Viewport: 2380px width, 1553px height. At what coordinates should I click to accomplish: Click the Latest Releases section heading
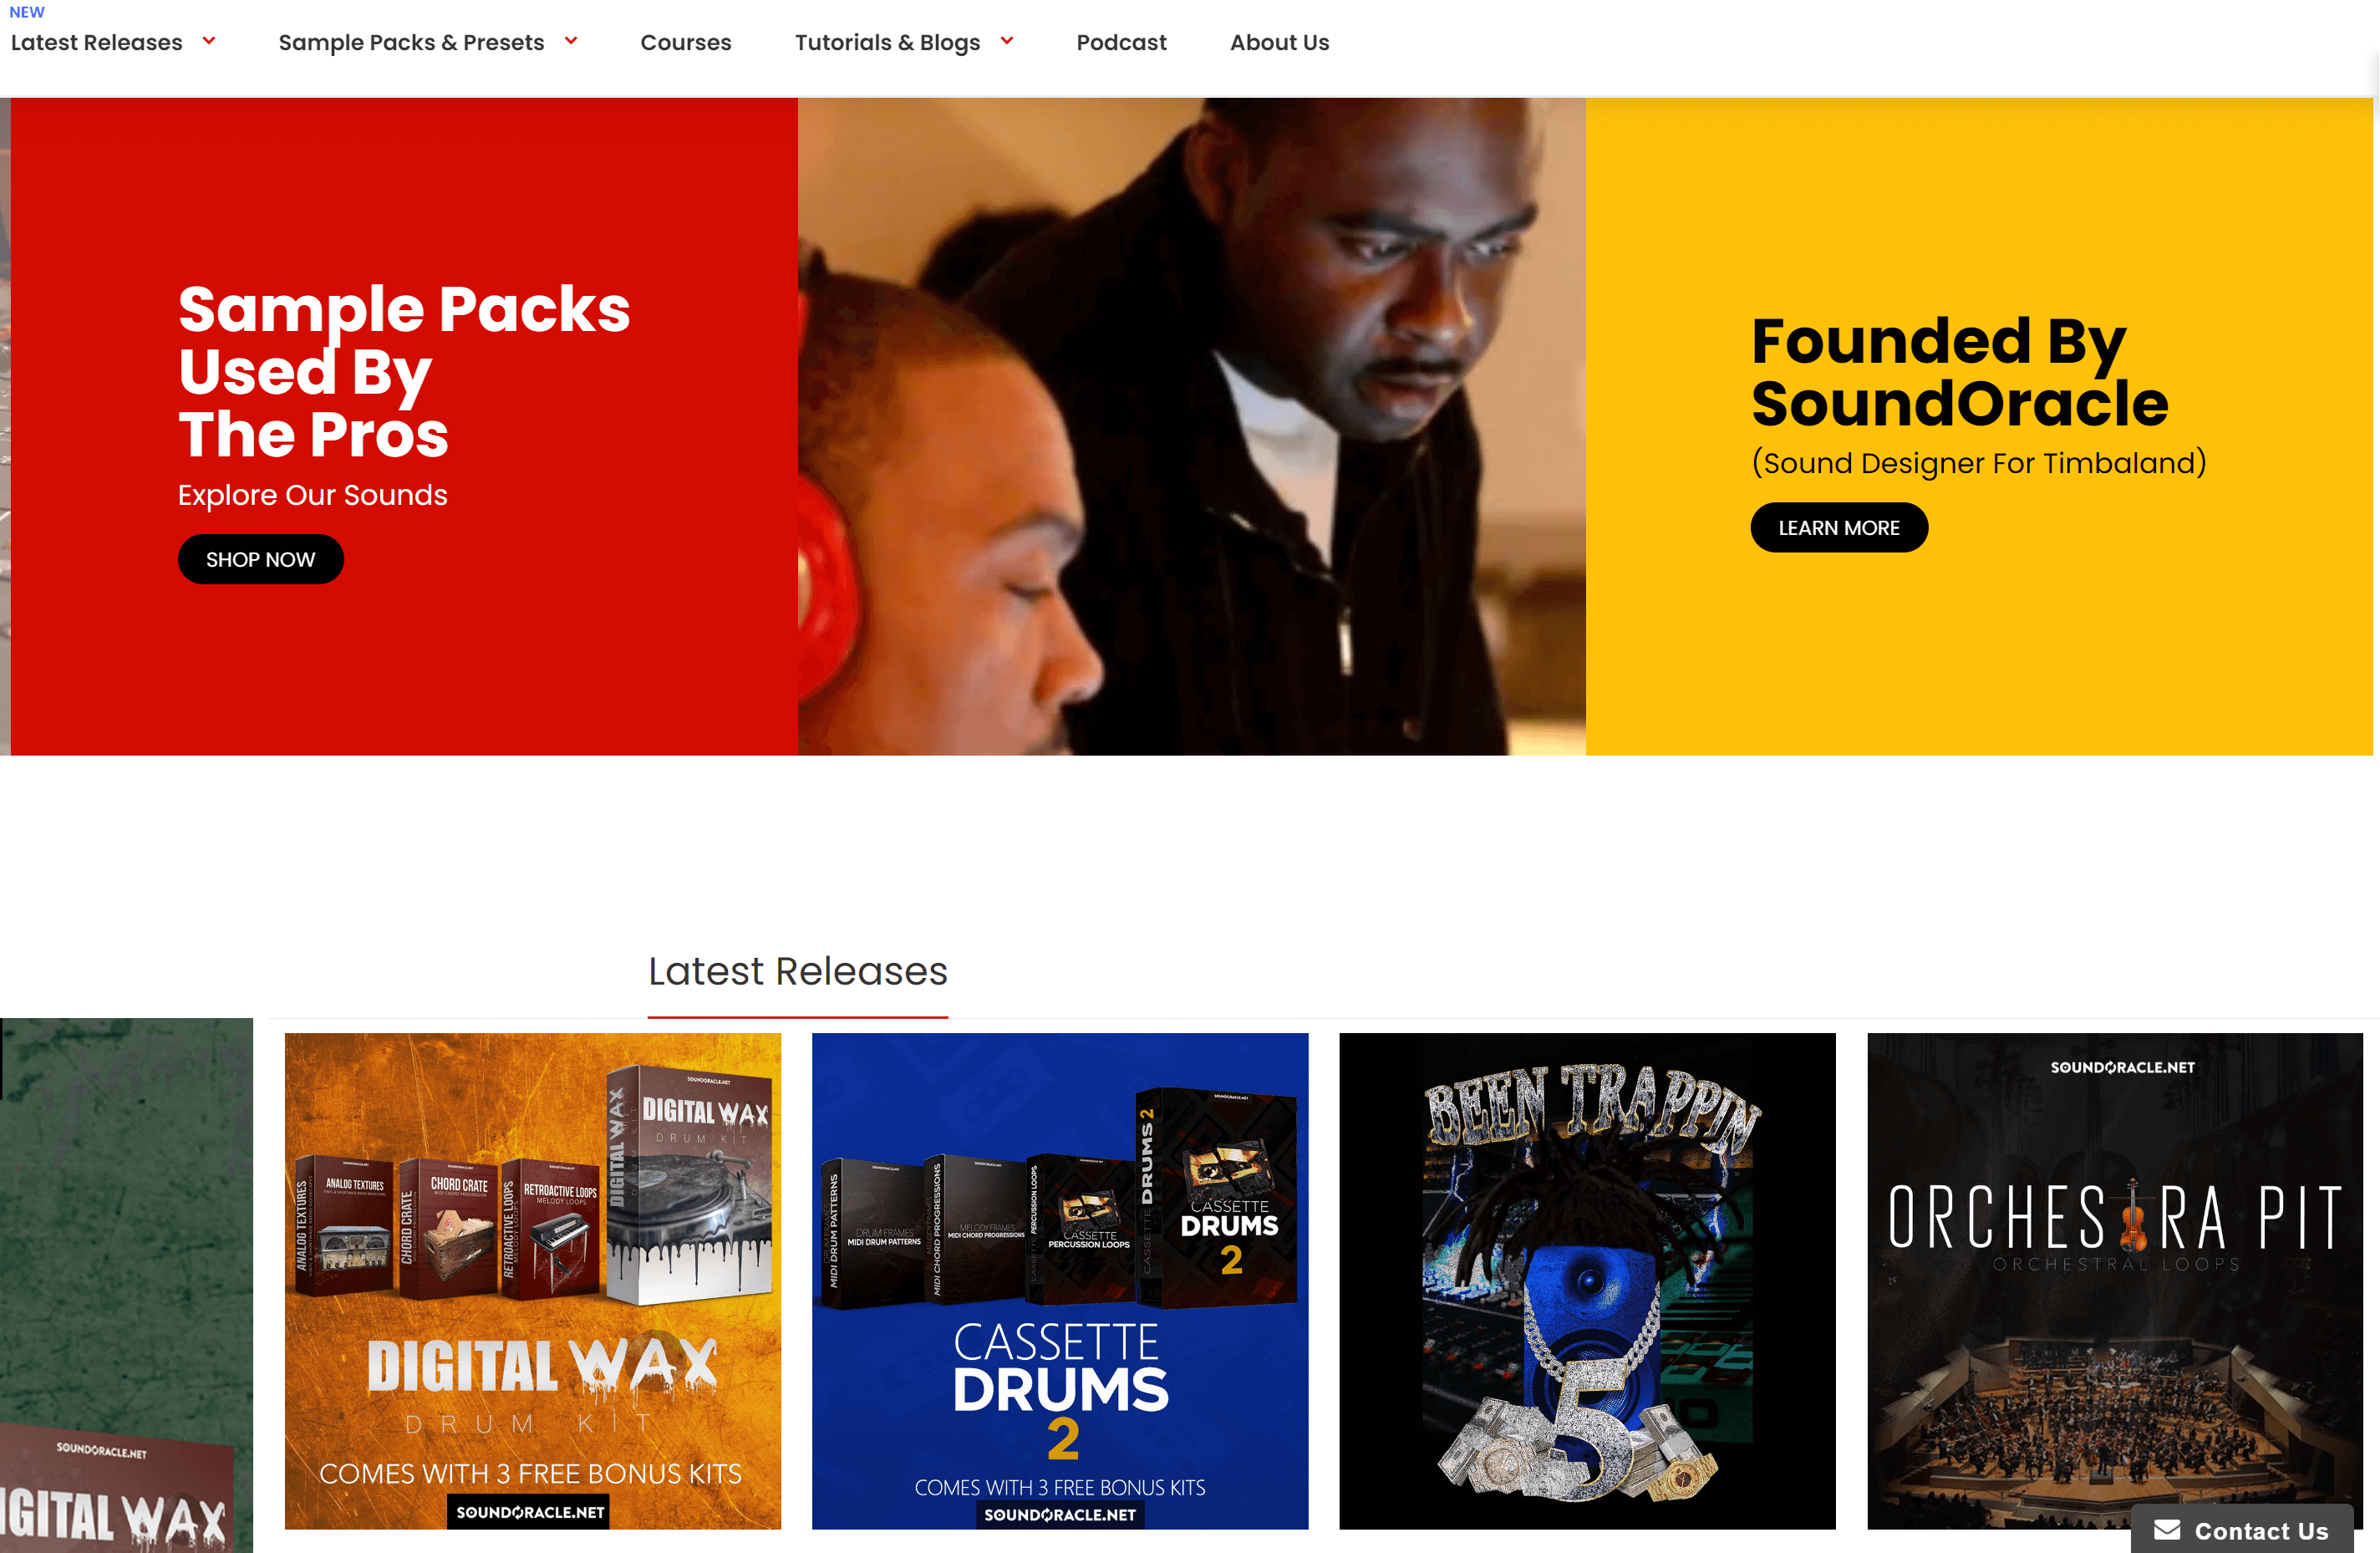pos(798,970)
